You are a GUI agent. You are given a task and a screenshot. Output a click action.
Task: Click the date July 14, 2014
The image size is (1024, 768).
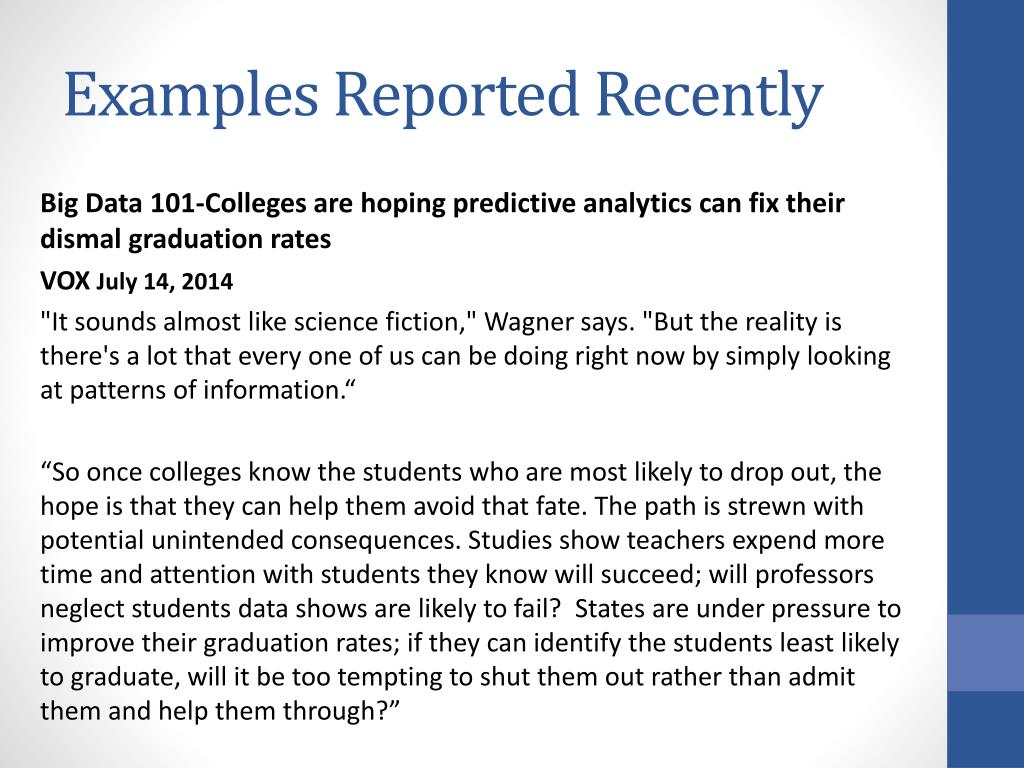coord(165,281)
